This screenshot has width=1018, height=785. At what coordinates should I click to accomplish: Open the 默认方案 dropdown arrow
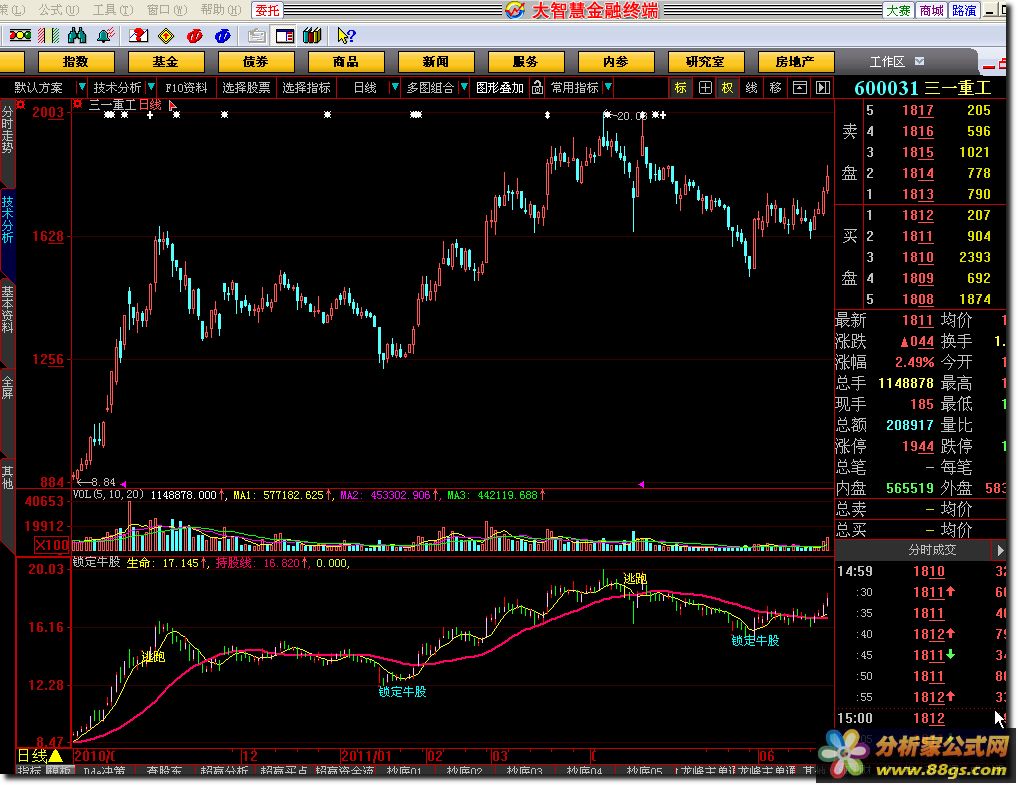[x=81, y=86]
